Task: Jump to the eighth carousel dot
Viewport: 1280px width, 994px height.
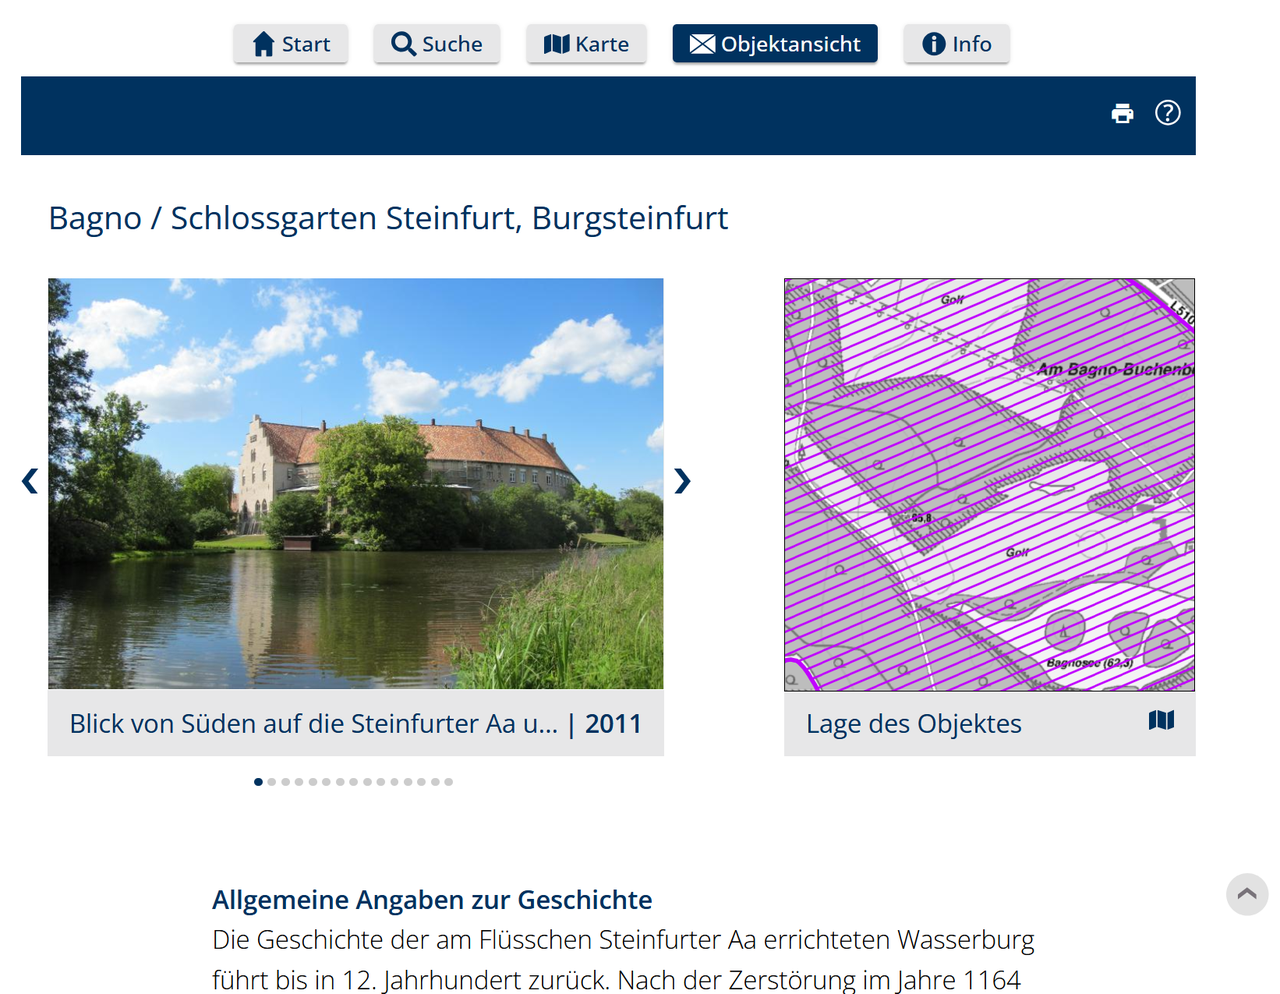Action: coord(354,782)
